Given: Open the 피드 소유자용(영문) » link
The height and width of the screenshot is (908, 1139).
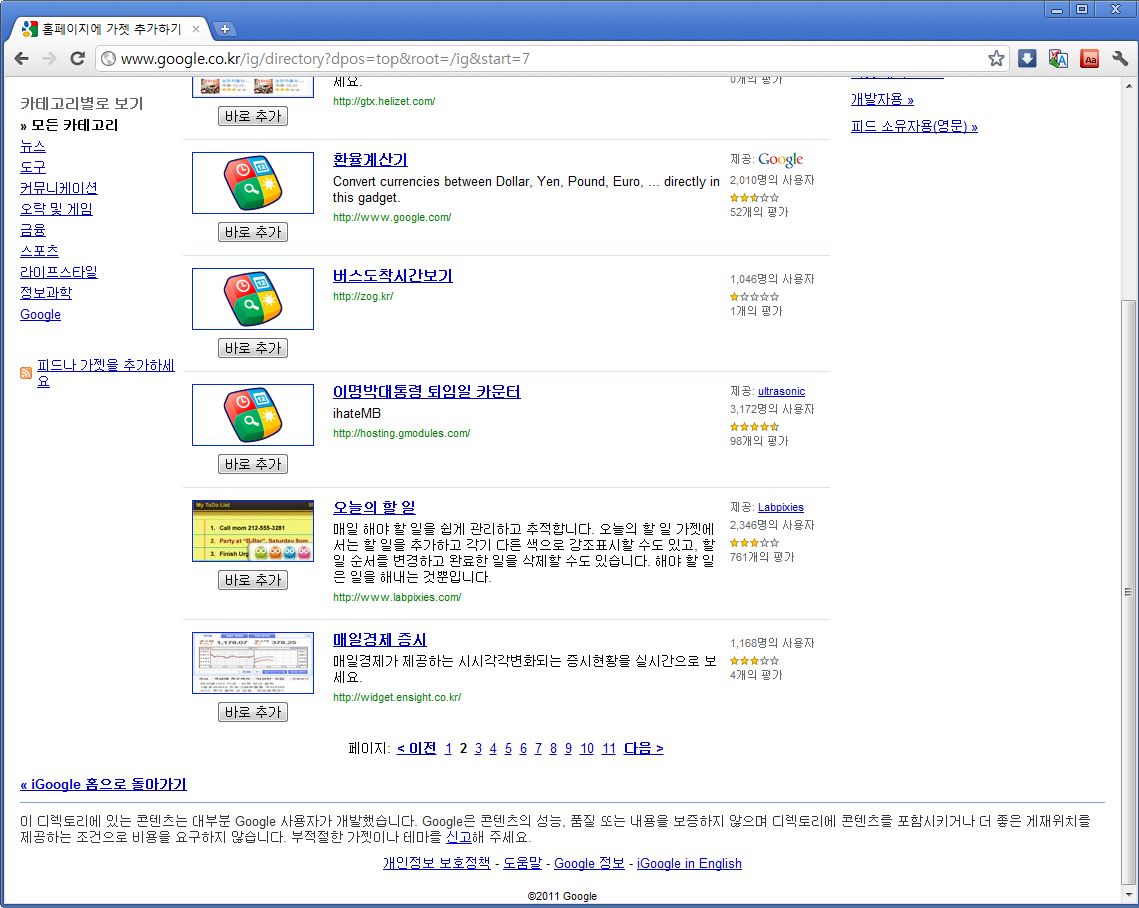Looking at the screenshot, I should pyautogui.click(x=915, y=127).
